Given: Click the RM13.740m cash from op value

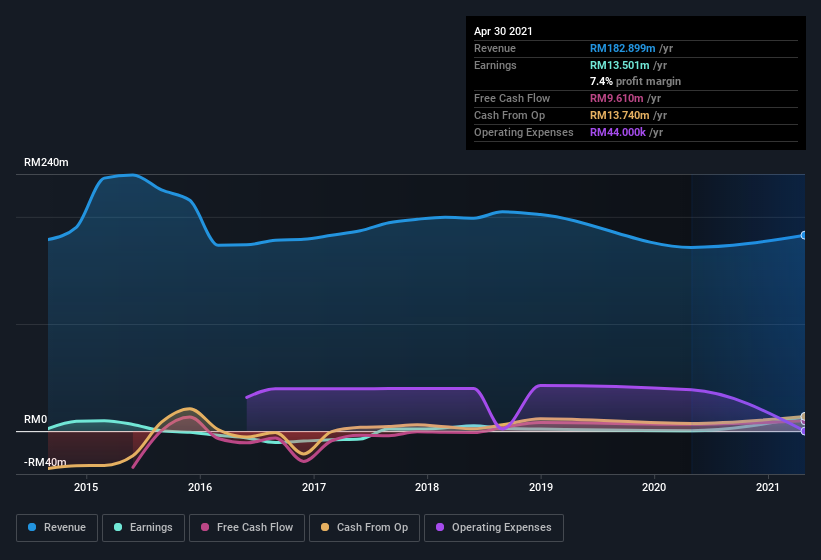Looking at the screenshot, I should coord(619,115).
